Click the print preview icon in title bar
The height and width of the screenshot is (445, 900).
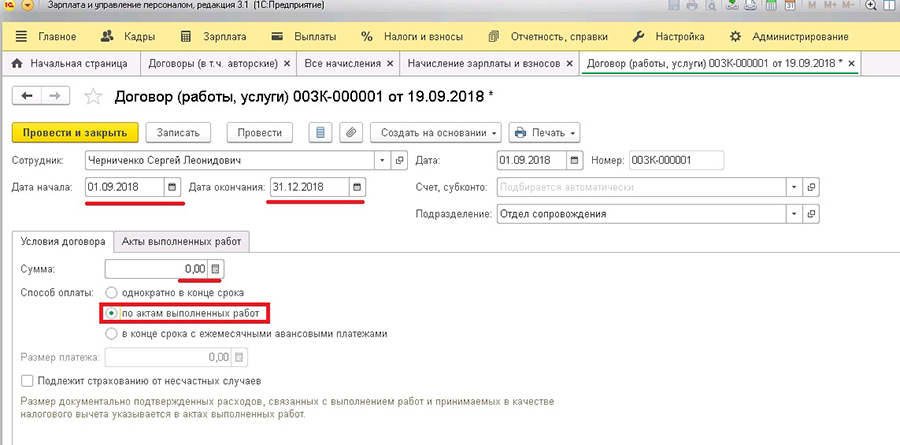click(x=711, y=6)
